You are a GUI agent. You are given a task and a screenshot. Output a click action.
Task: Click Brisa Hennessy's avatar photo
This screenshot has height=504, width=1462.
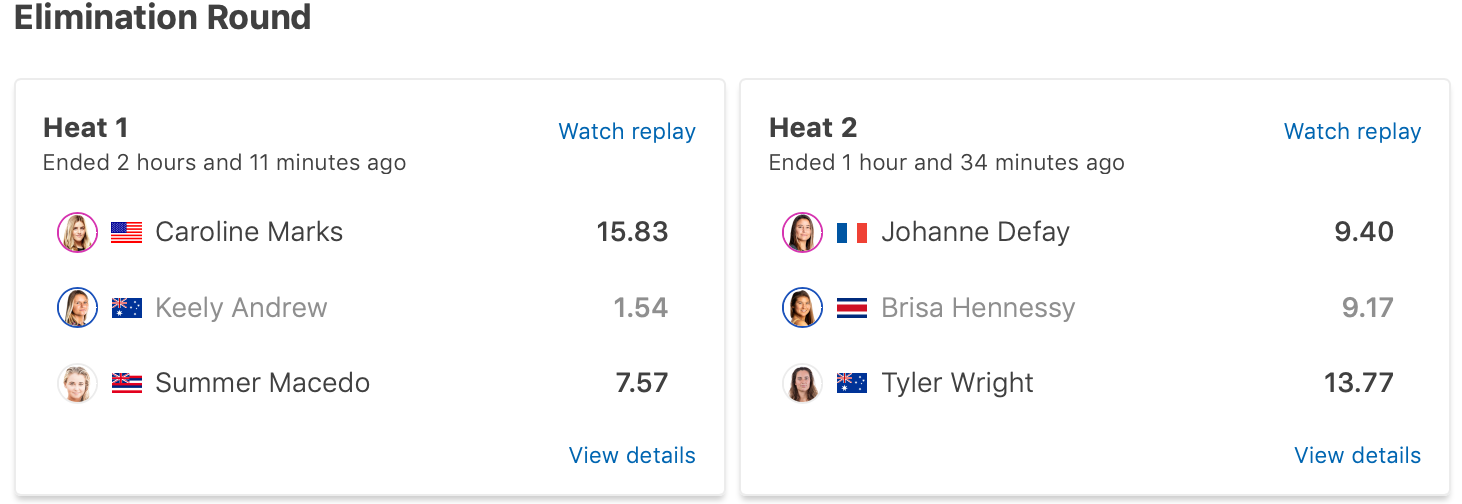(802, 308)
